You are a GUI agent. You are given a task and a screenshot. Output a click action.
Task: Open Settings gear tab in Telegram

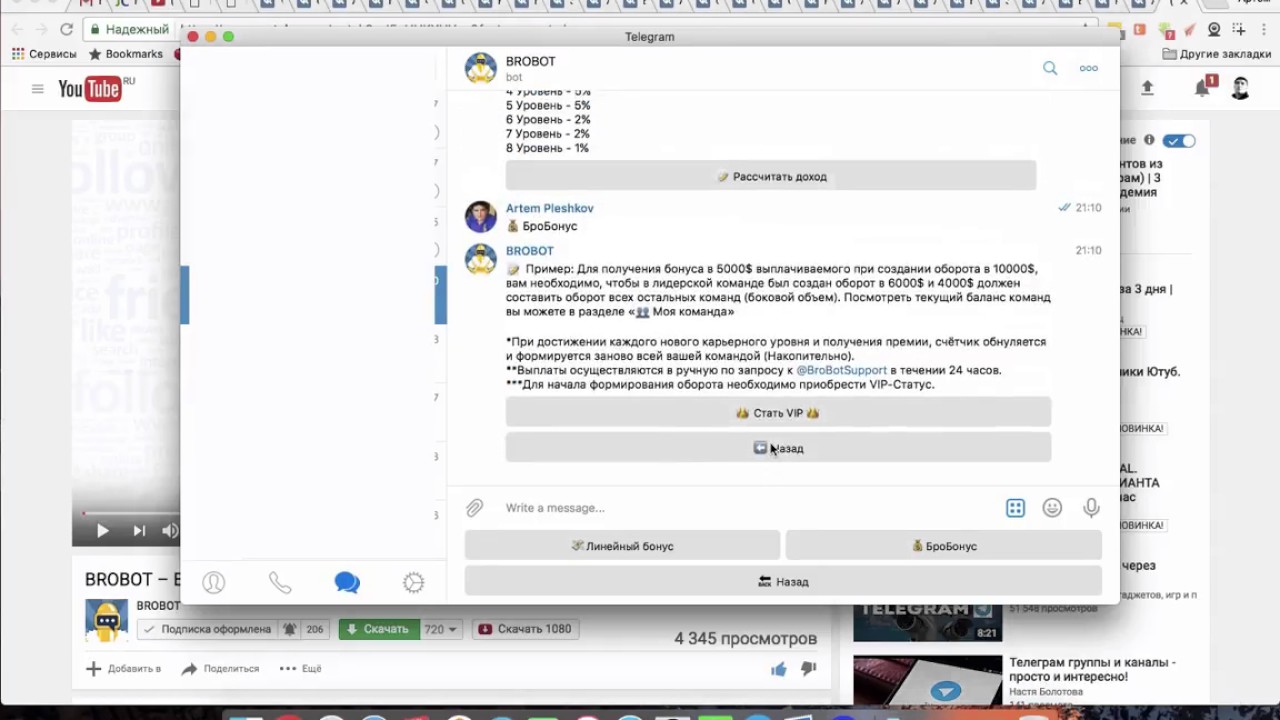click(413, 583)
